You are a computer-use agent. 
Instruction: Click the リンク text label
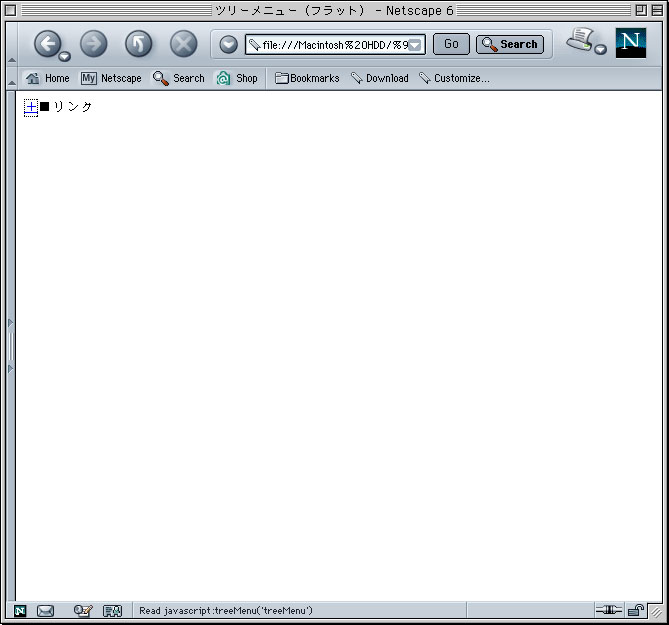click(73, 107)
